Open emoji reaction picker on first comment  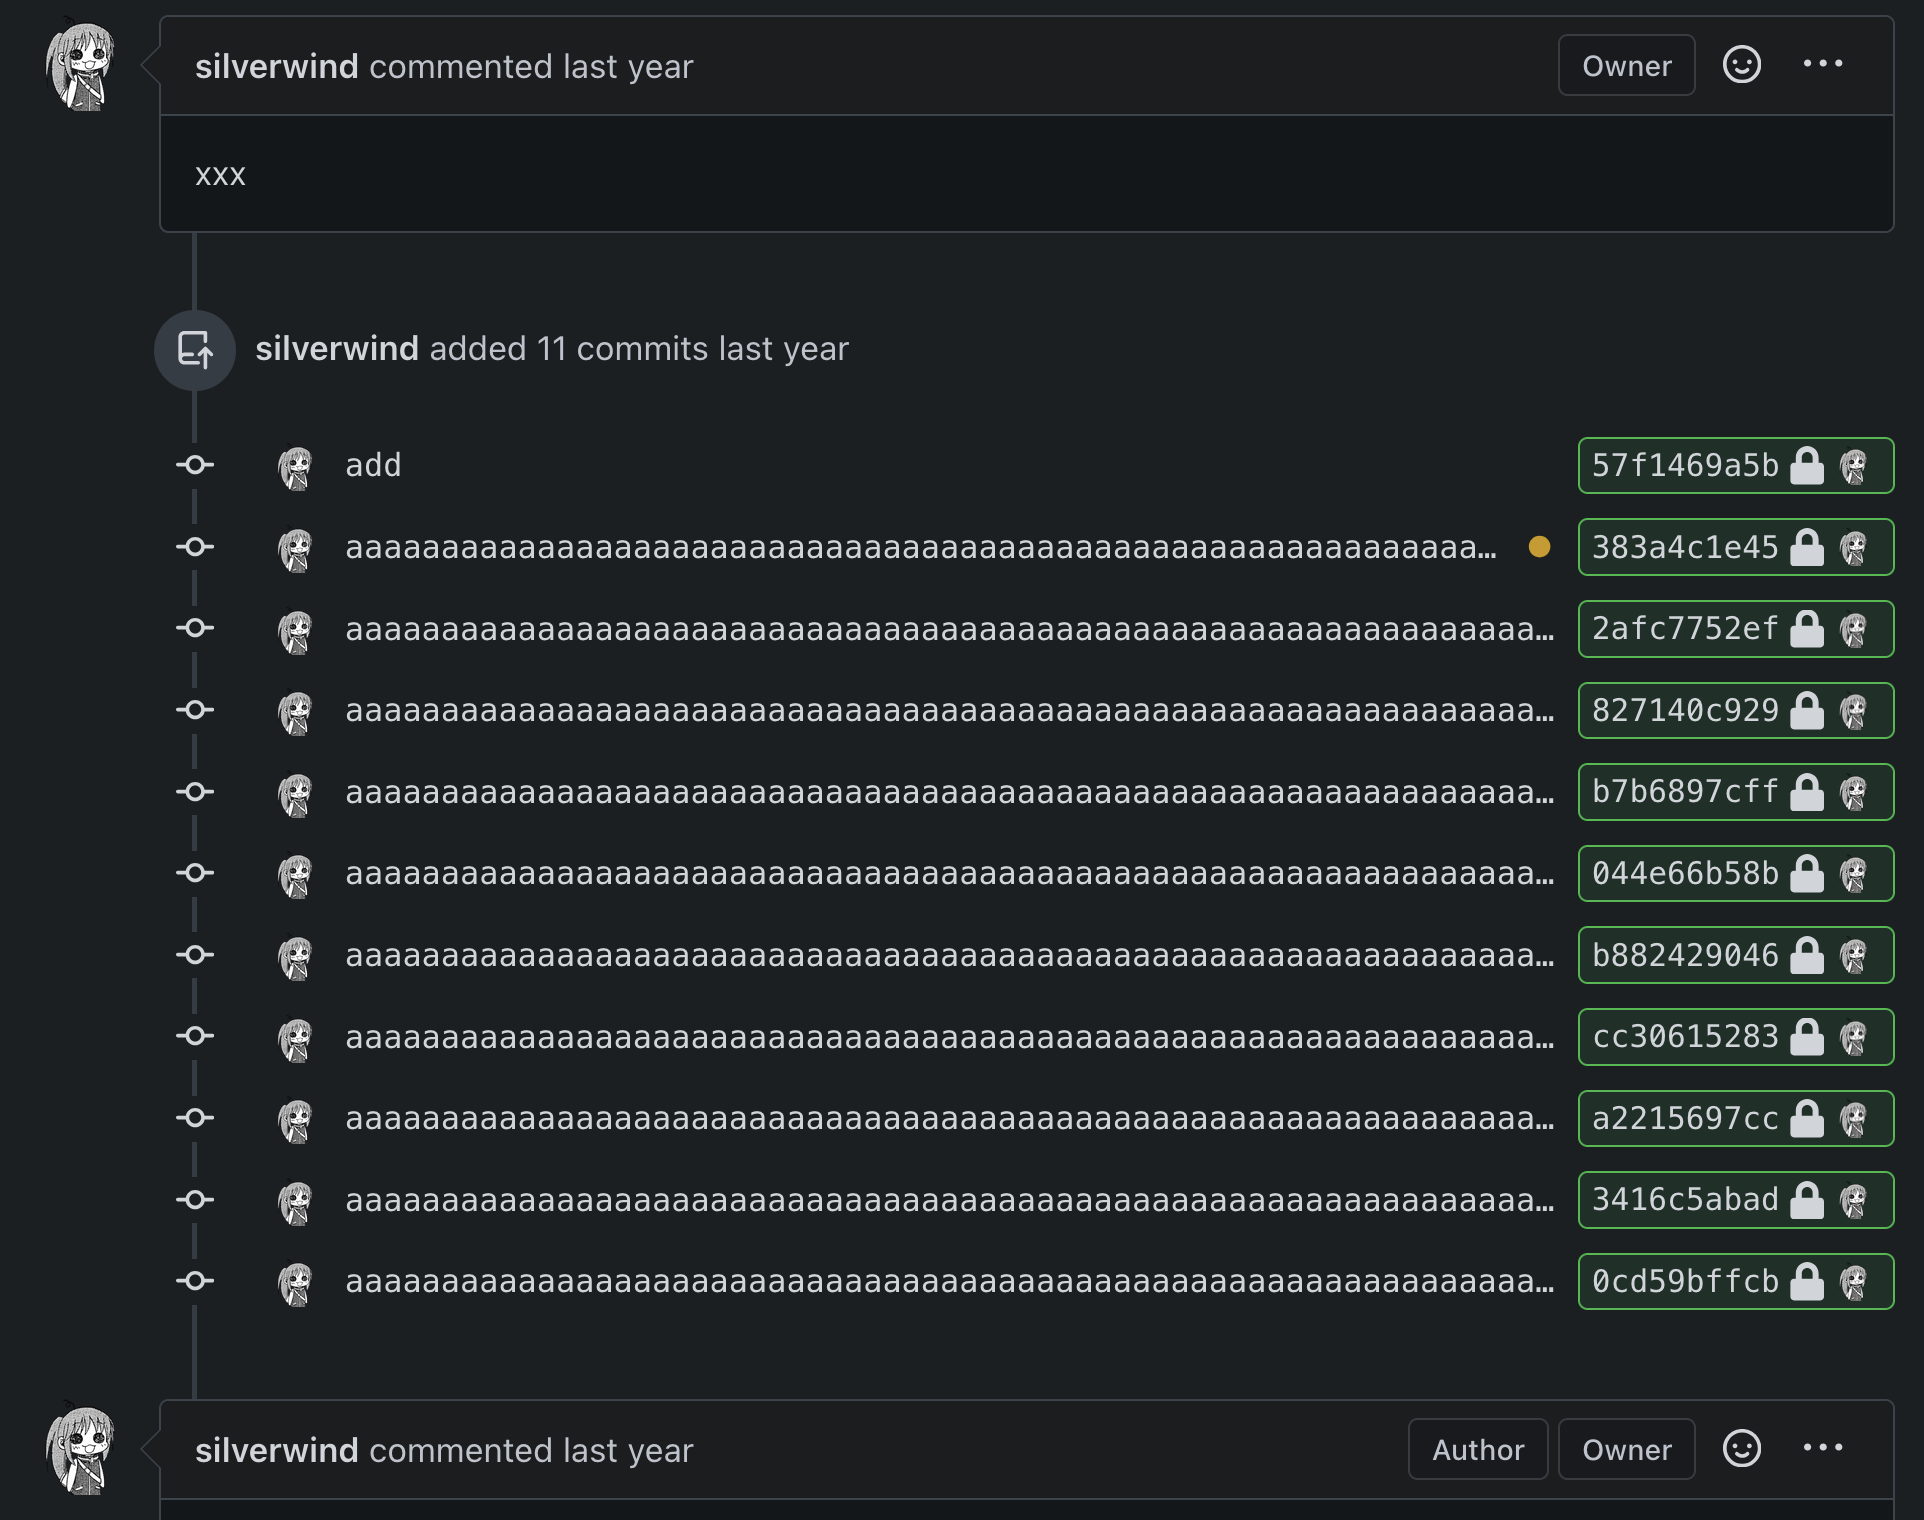(x=1741, y=65)
